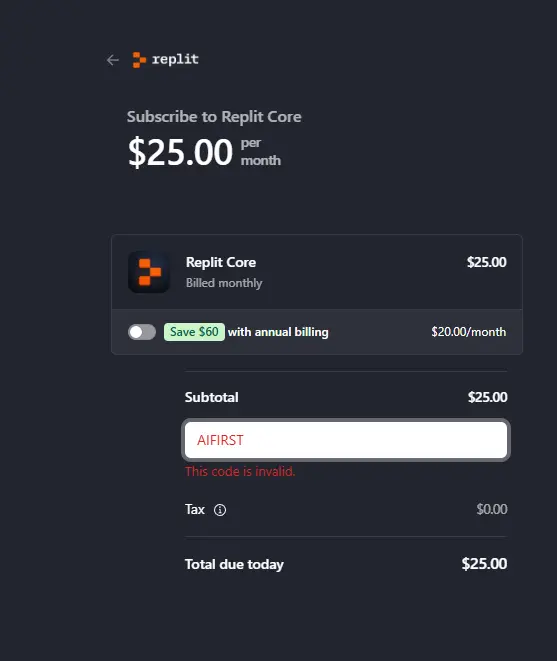This screenshot has height=661, width=557.
Task: Click the Subscribe to Replit Core heading
Action: click(214, 117)
